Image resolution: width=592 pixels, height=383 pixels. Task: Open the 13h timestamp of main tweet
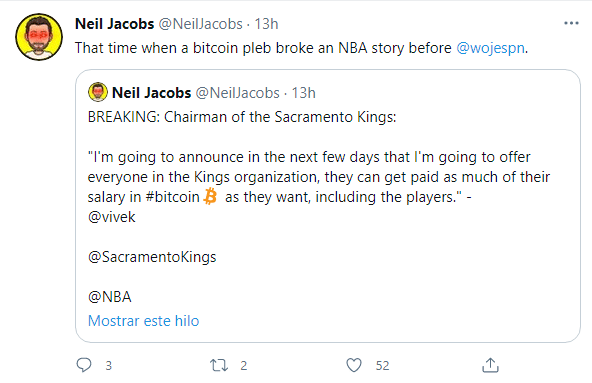pos(266,24)
